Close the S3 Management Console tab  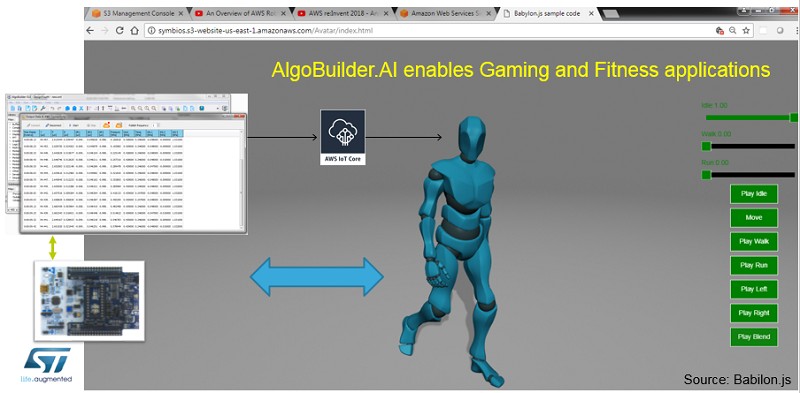tap(182, 14)
